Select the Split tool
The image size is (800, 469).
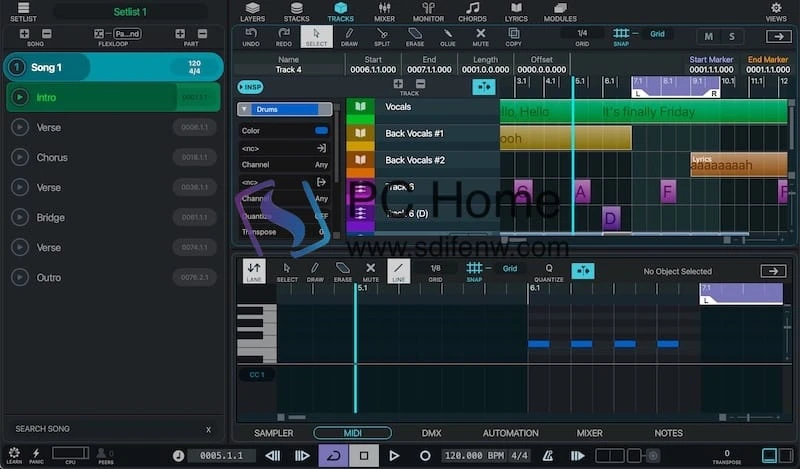point(382,37)
